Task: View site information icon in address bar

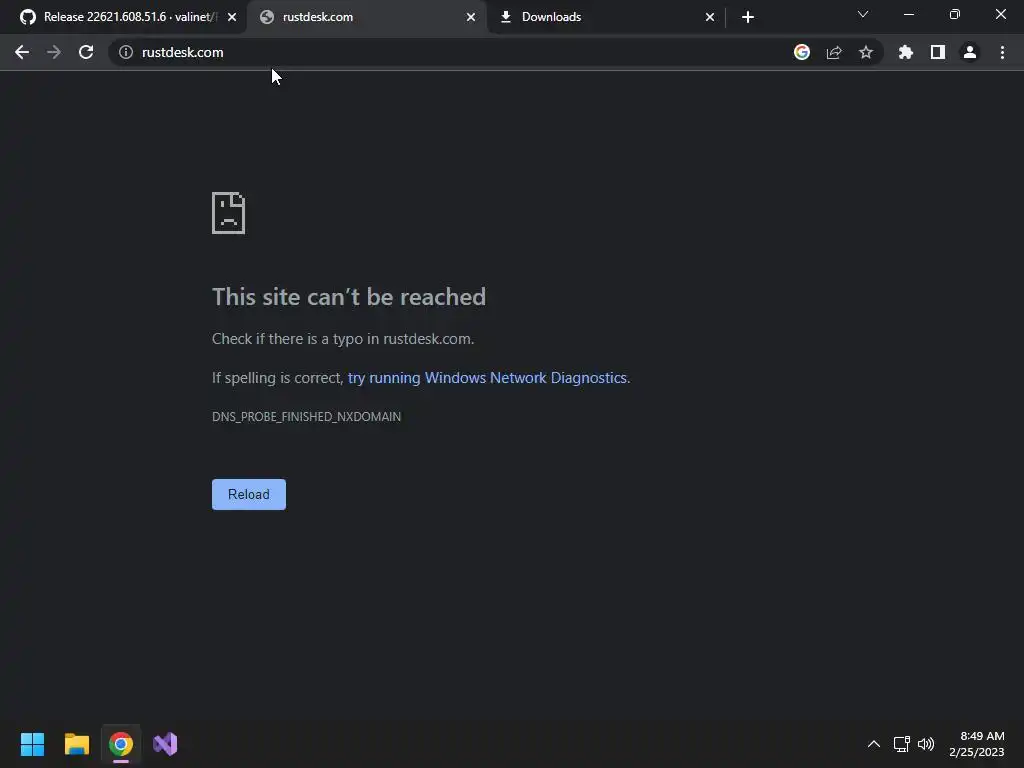Action: pyautogui.click(x=126, y=52)
